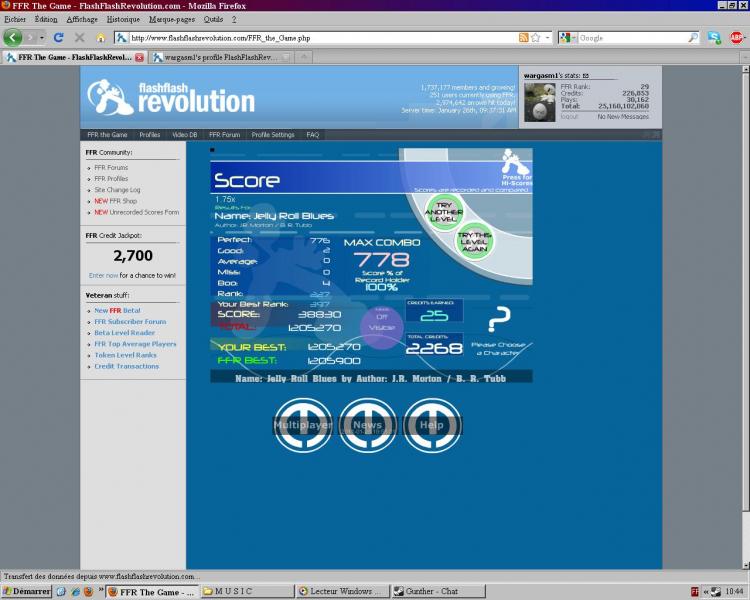Expand the address bar URL history dropdown
750x600 pixels.
546,38
